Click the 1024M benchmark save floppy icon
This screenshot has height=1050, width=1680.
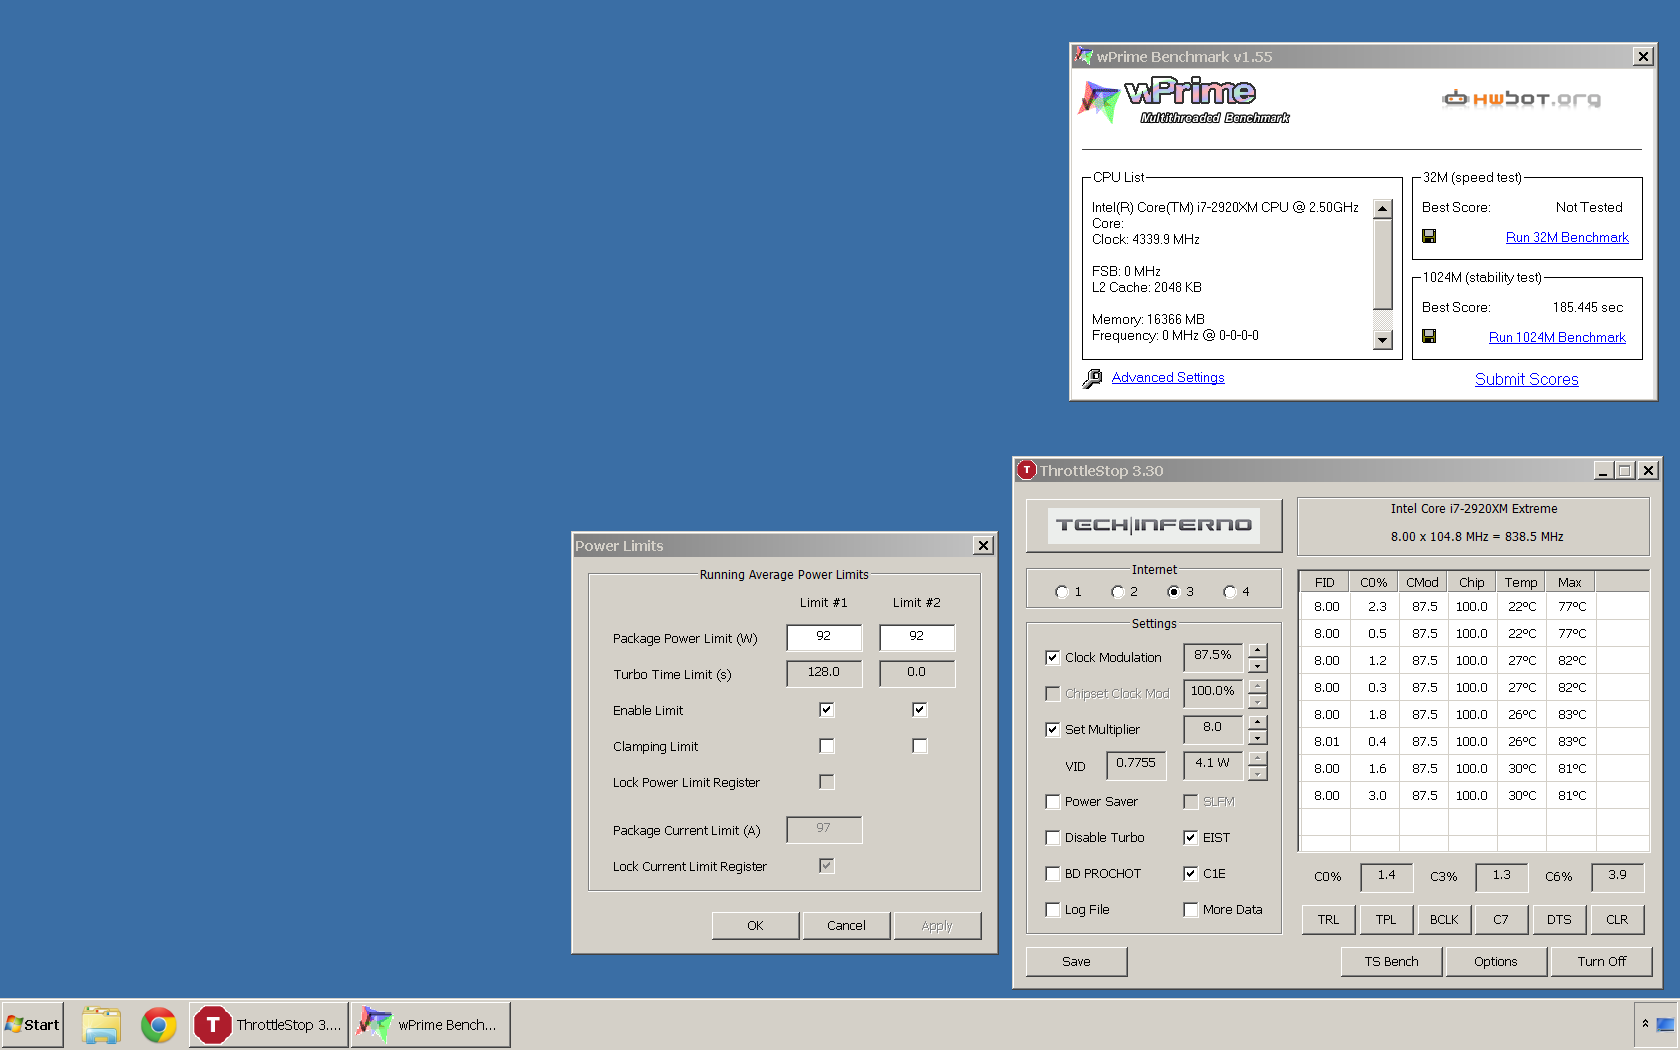click(1429, 337)
